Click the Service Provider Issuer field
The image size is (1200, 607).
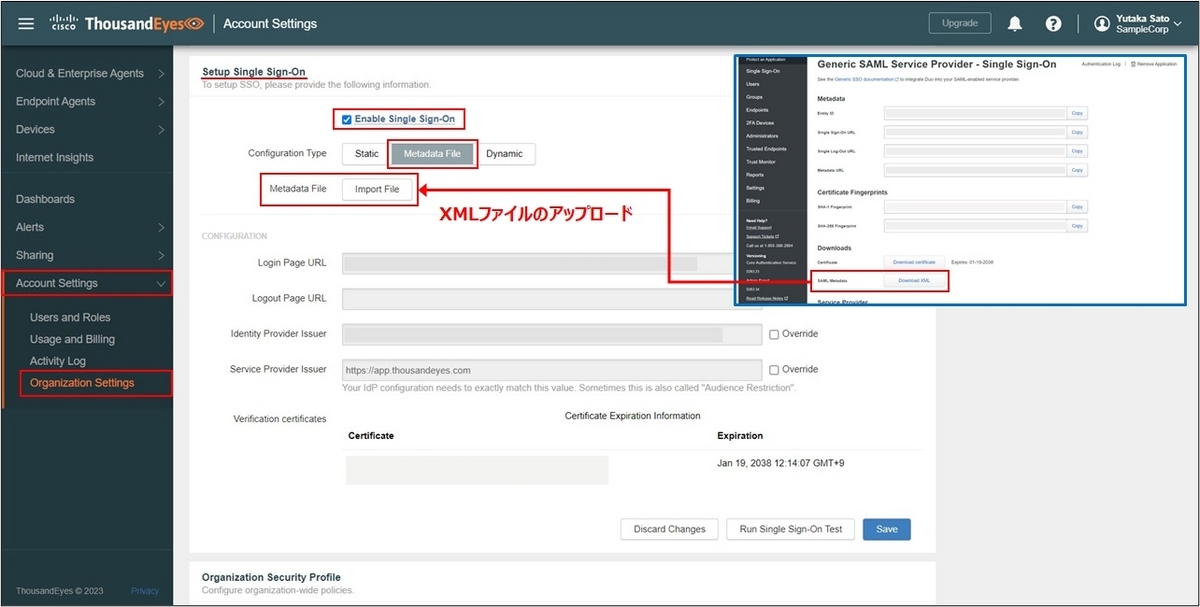tap(552, 369)
